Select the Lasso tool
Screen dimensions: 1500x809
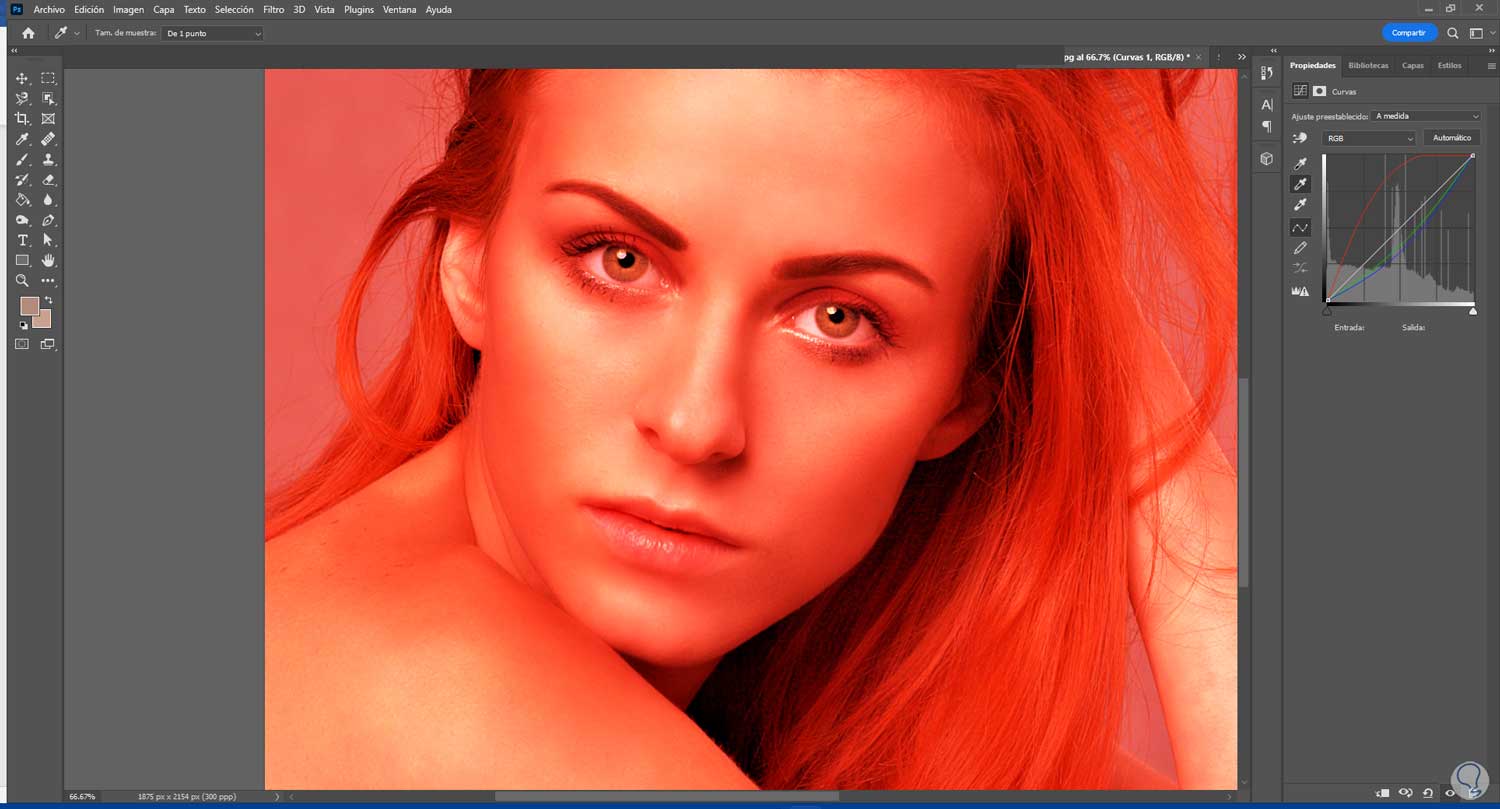(x=22, y=99)
